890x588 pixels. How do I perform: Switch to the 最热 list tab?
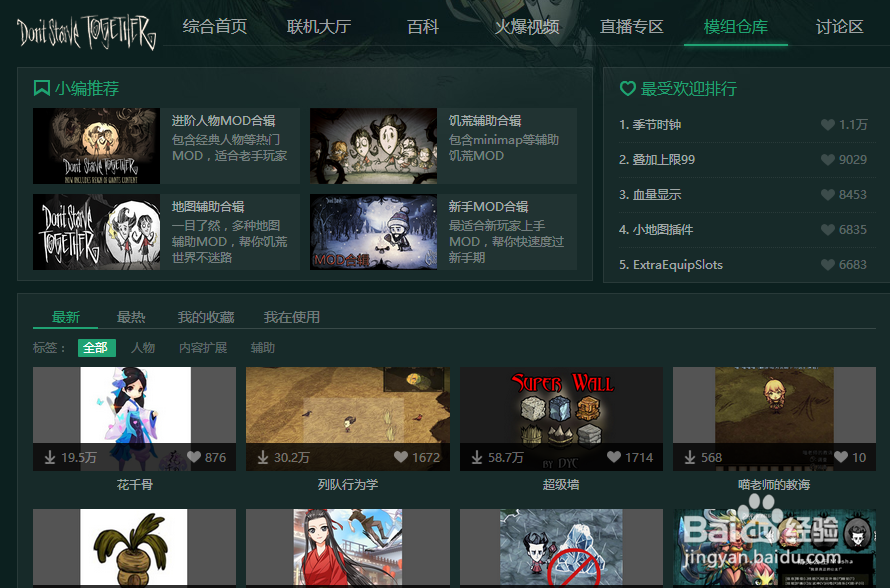[x=131, y=317]
